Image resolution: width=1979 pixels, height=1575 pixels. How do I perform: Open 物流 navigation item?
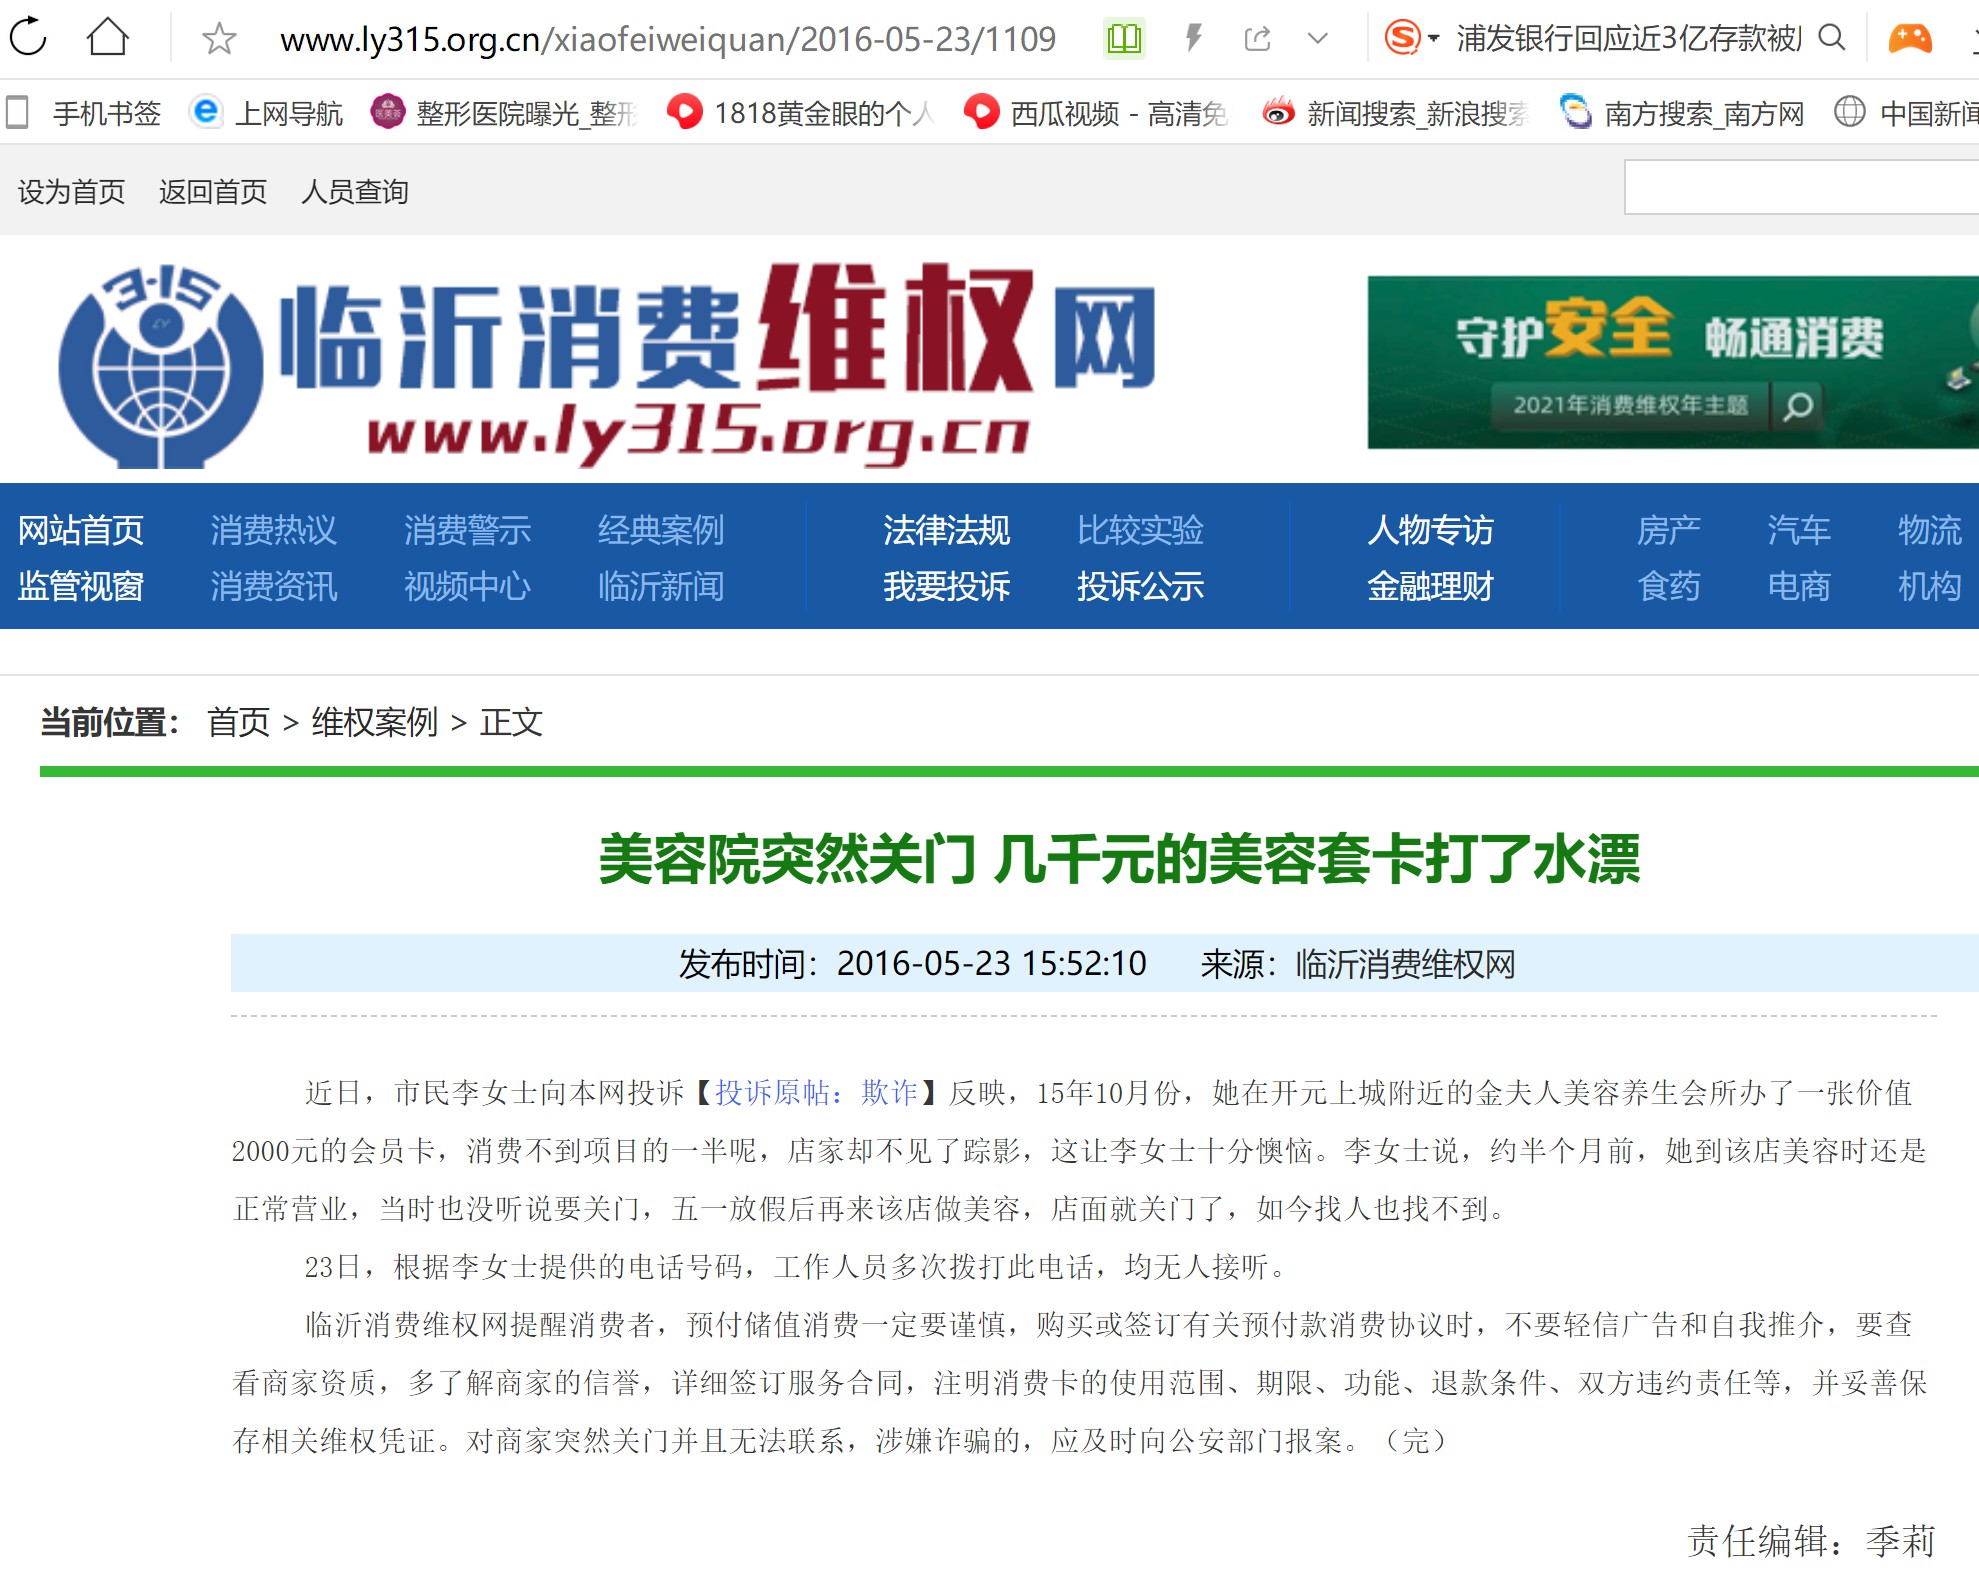coord(1929,530)
